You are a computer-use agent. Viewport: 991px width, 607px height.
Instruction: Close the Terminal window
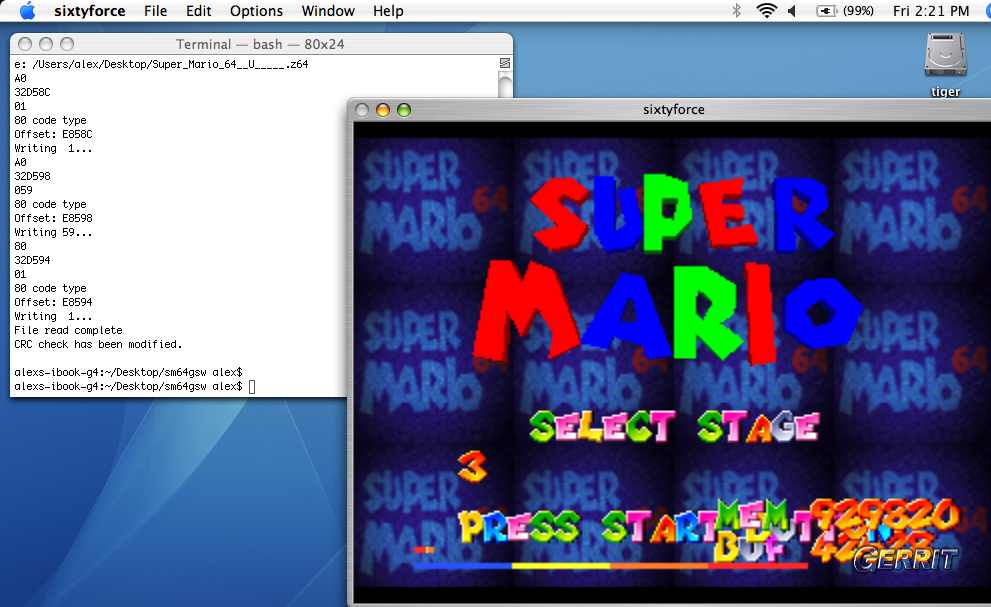(25, 44)
